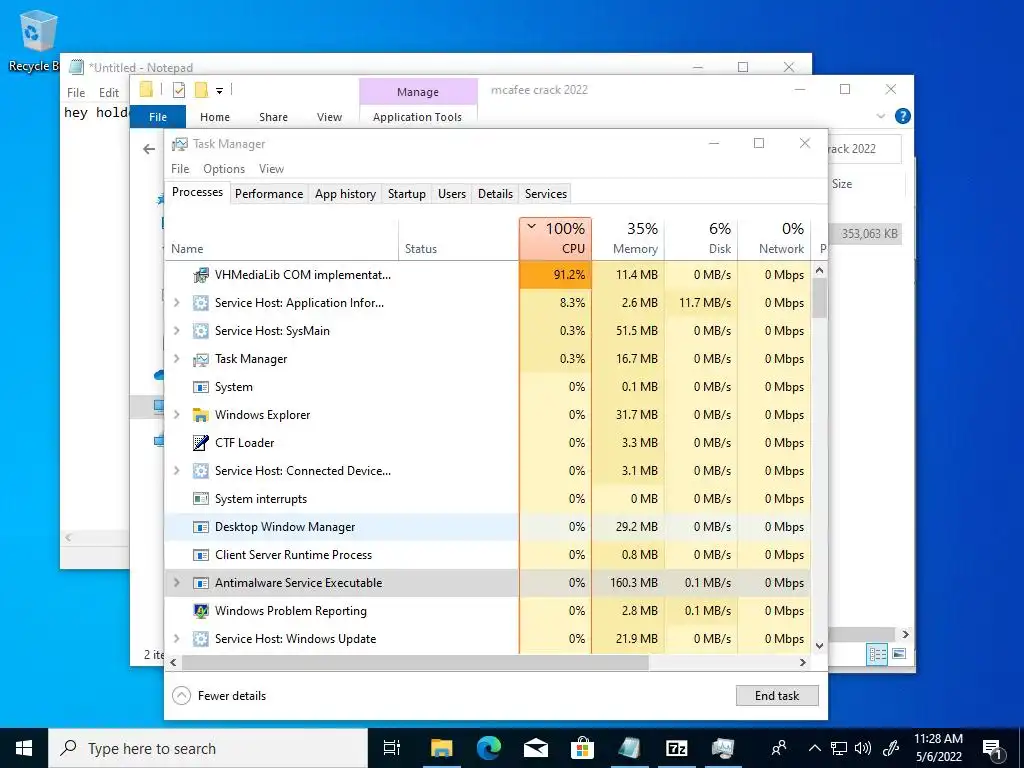The height and width of the screenshot is (768, 1024).
Task: Expand the Task Manager process group
Action: pyautogui.click(x=176, y=359)
